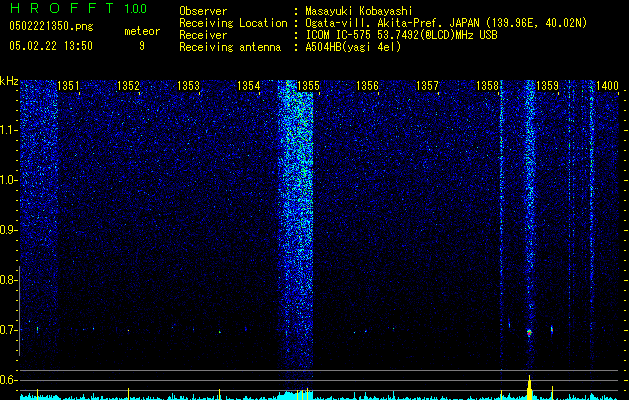Click the tallest yellow spike in the bottom level graph
The image size is (629, 400).
(x=530, y=388)
